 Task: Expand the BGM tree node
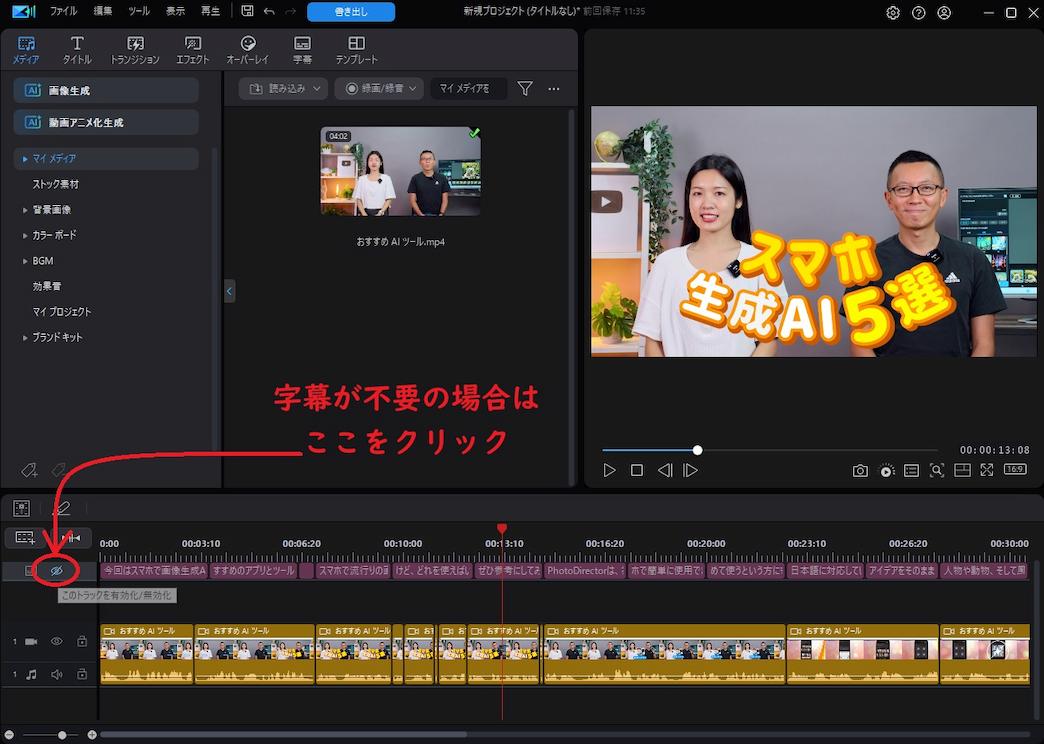(x=25, y=261)
